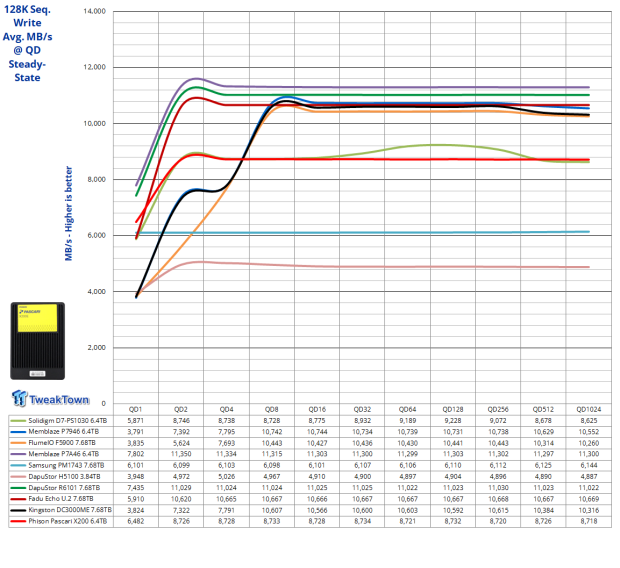Click the 'MB/s - Higher is better' axis label
The image size is (620, 568).
tap(69, 214)
